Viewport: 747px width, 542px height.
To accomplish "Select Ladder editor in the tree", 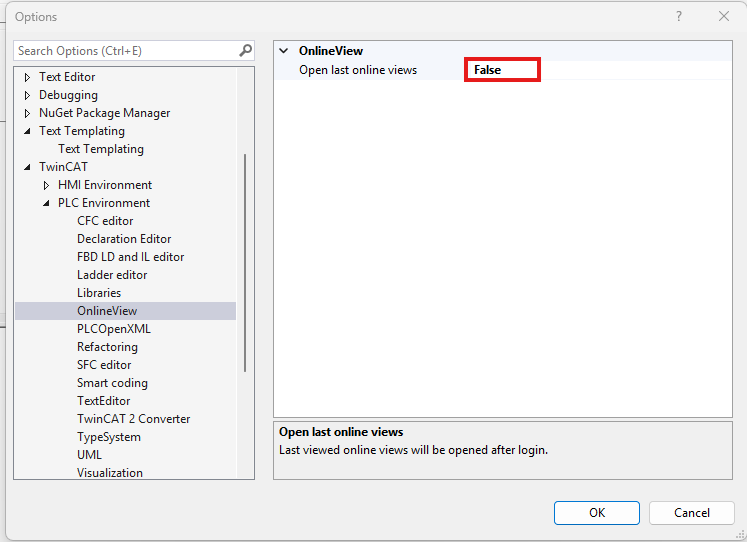I will [112, 275].
